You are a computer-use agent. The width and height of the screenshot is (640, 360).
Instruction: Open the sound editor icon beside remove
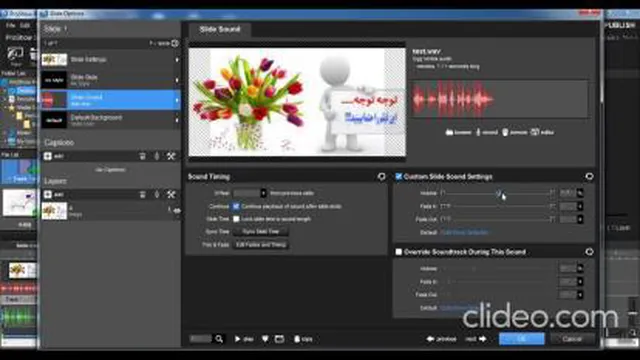coord(534,132)
